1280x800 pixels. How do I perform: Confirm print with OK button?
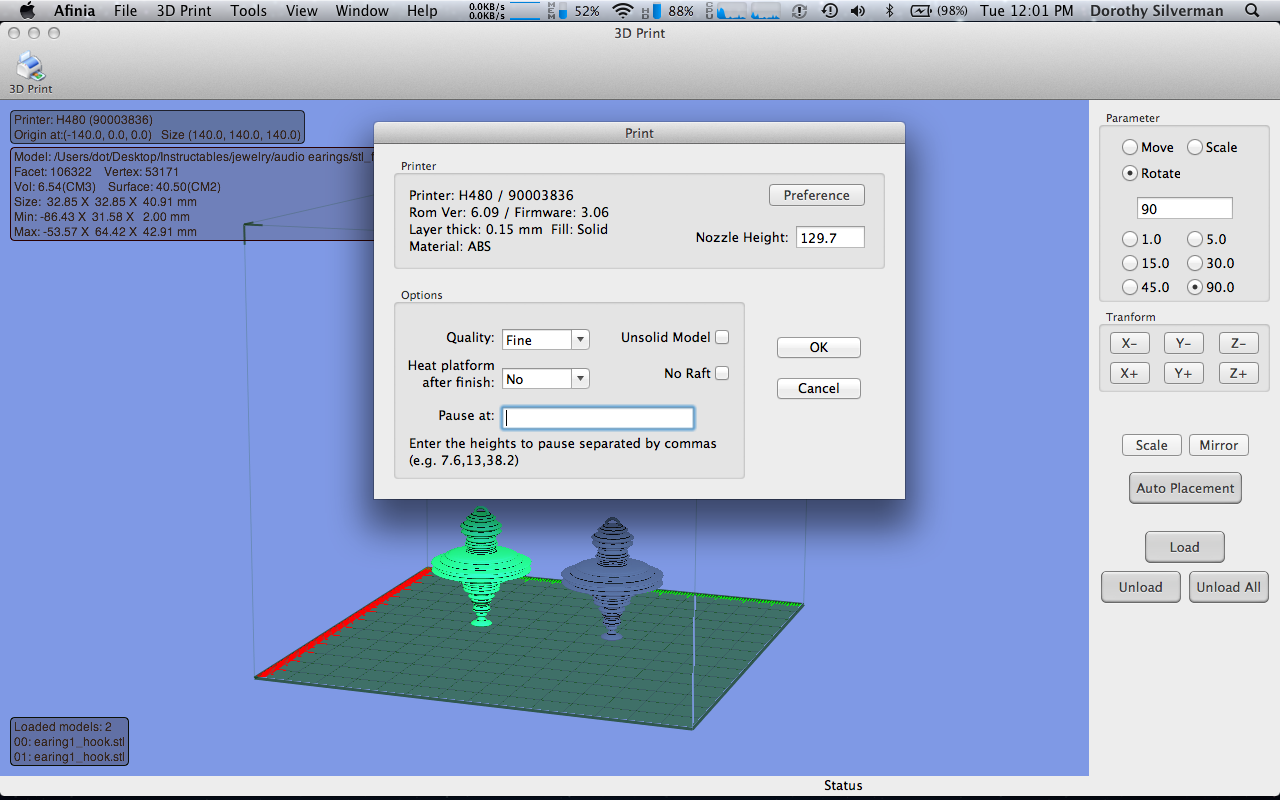(x=819, y=347)
